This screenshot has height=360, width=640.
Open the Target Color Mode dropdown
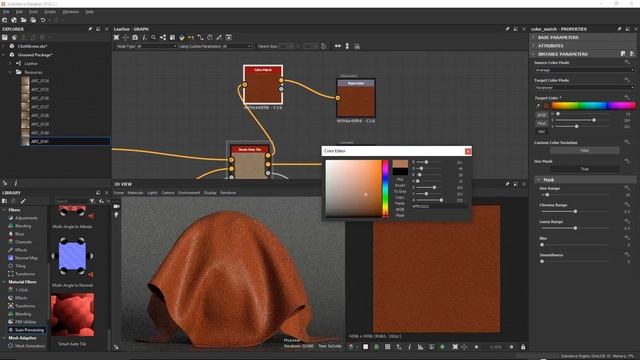584,87
